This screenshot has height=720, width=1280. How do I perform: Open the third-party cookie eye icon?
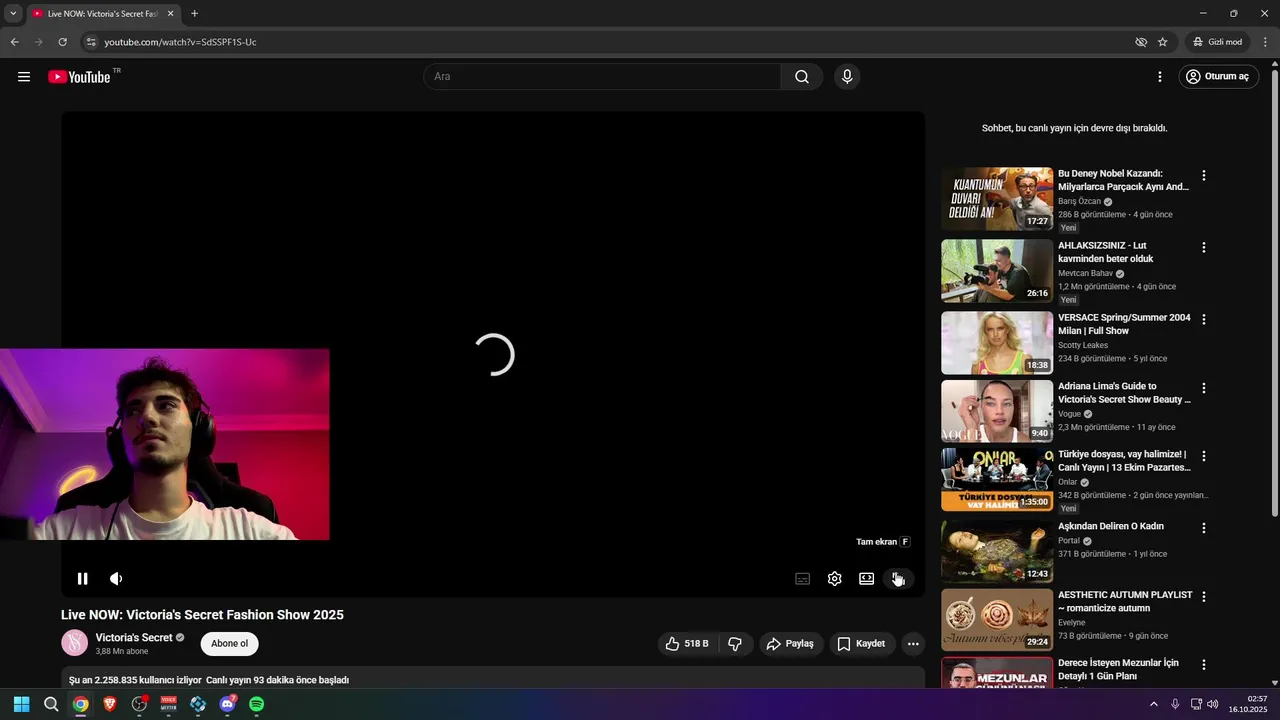1141,42
